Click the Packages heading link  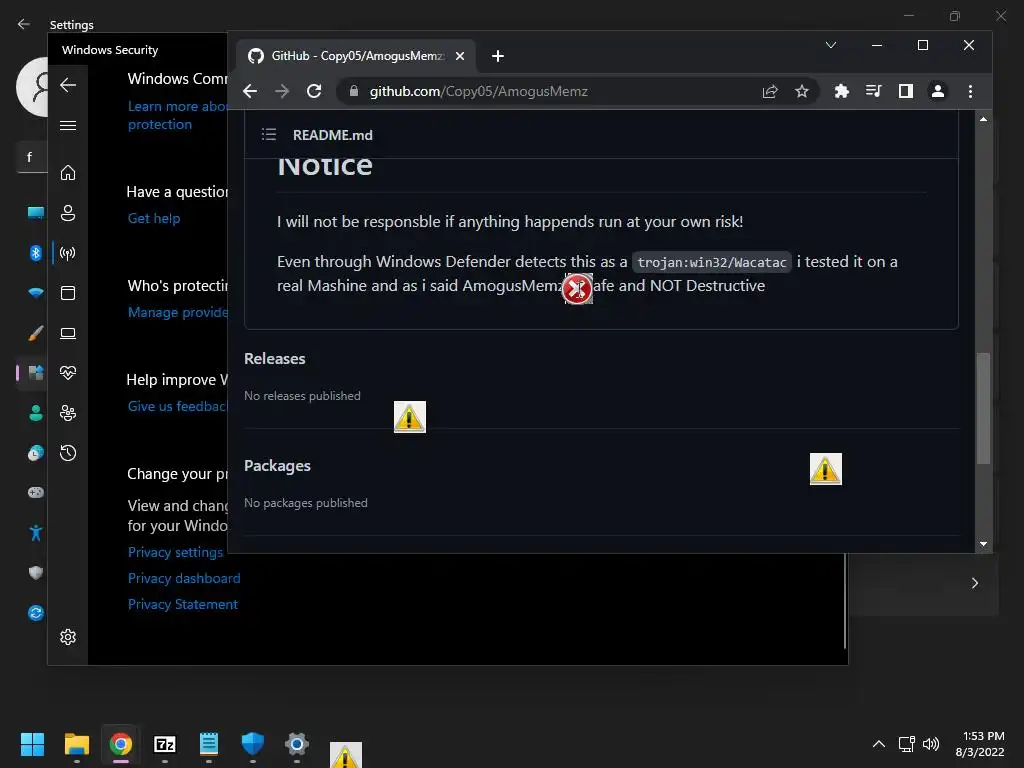coord(277,466)
